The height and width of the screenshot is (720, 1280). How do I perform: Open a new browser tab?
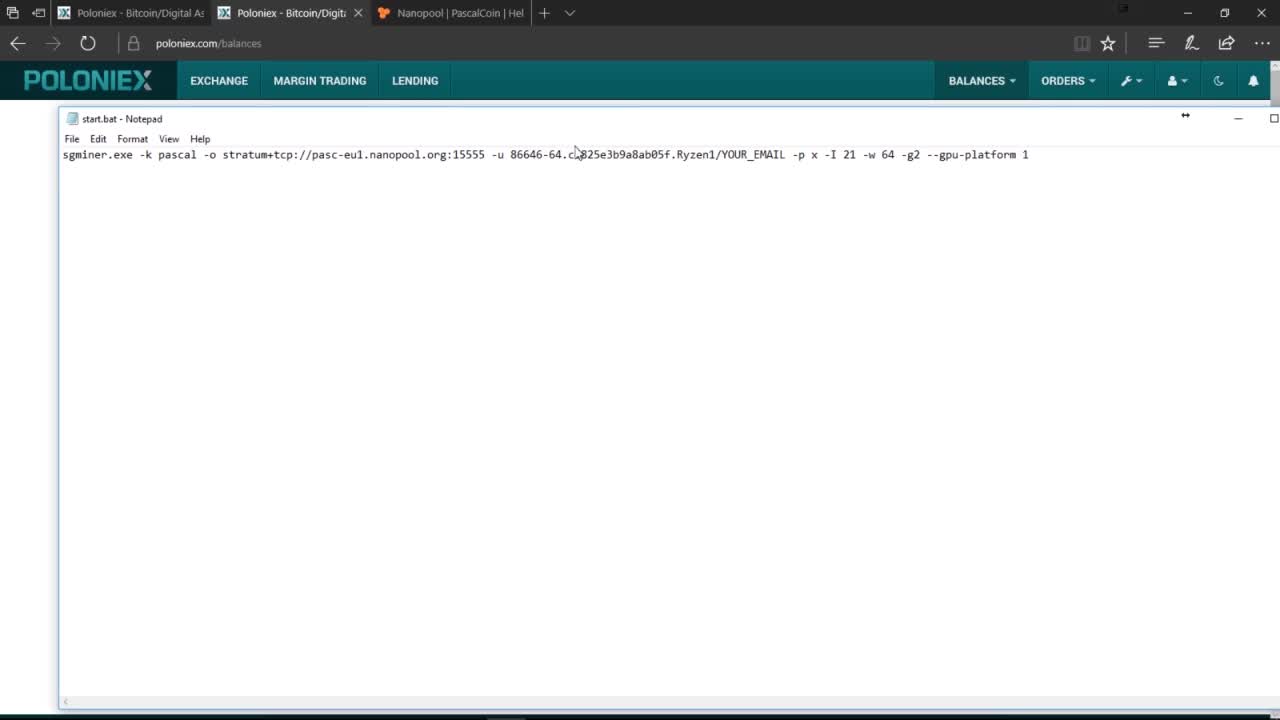(x=544, y=13)
